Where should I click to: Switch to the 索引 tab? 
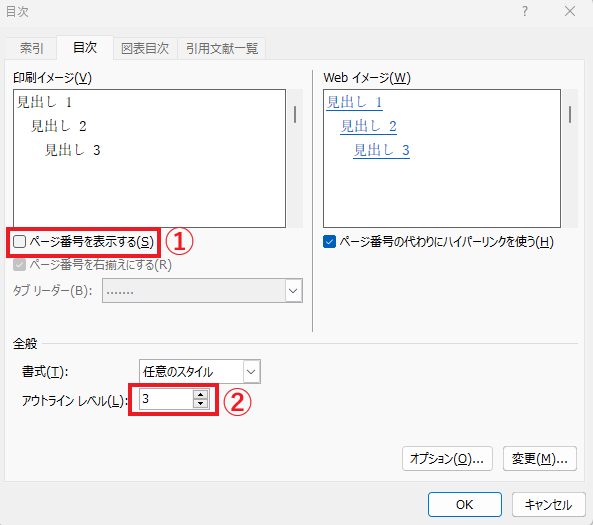tap(31, 48)
